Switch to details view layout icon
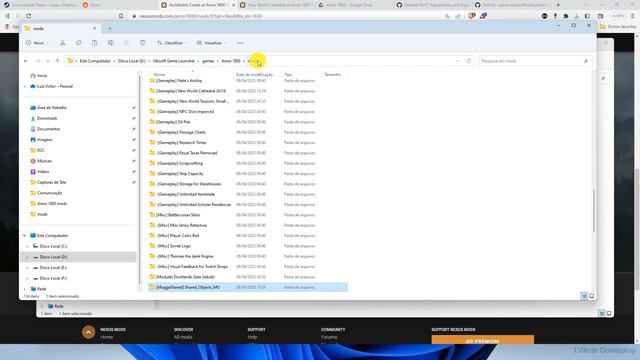640x360 pixels. coord(584,296)
